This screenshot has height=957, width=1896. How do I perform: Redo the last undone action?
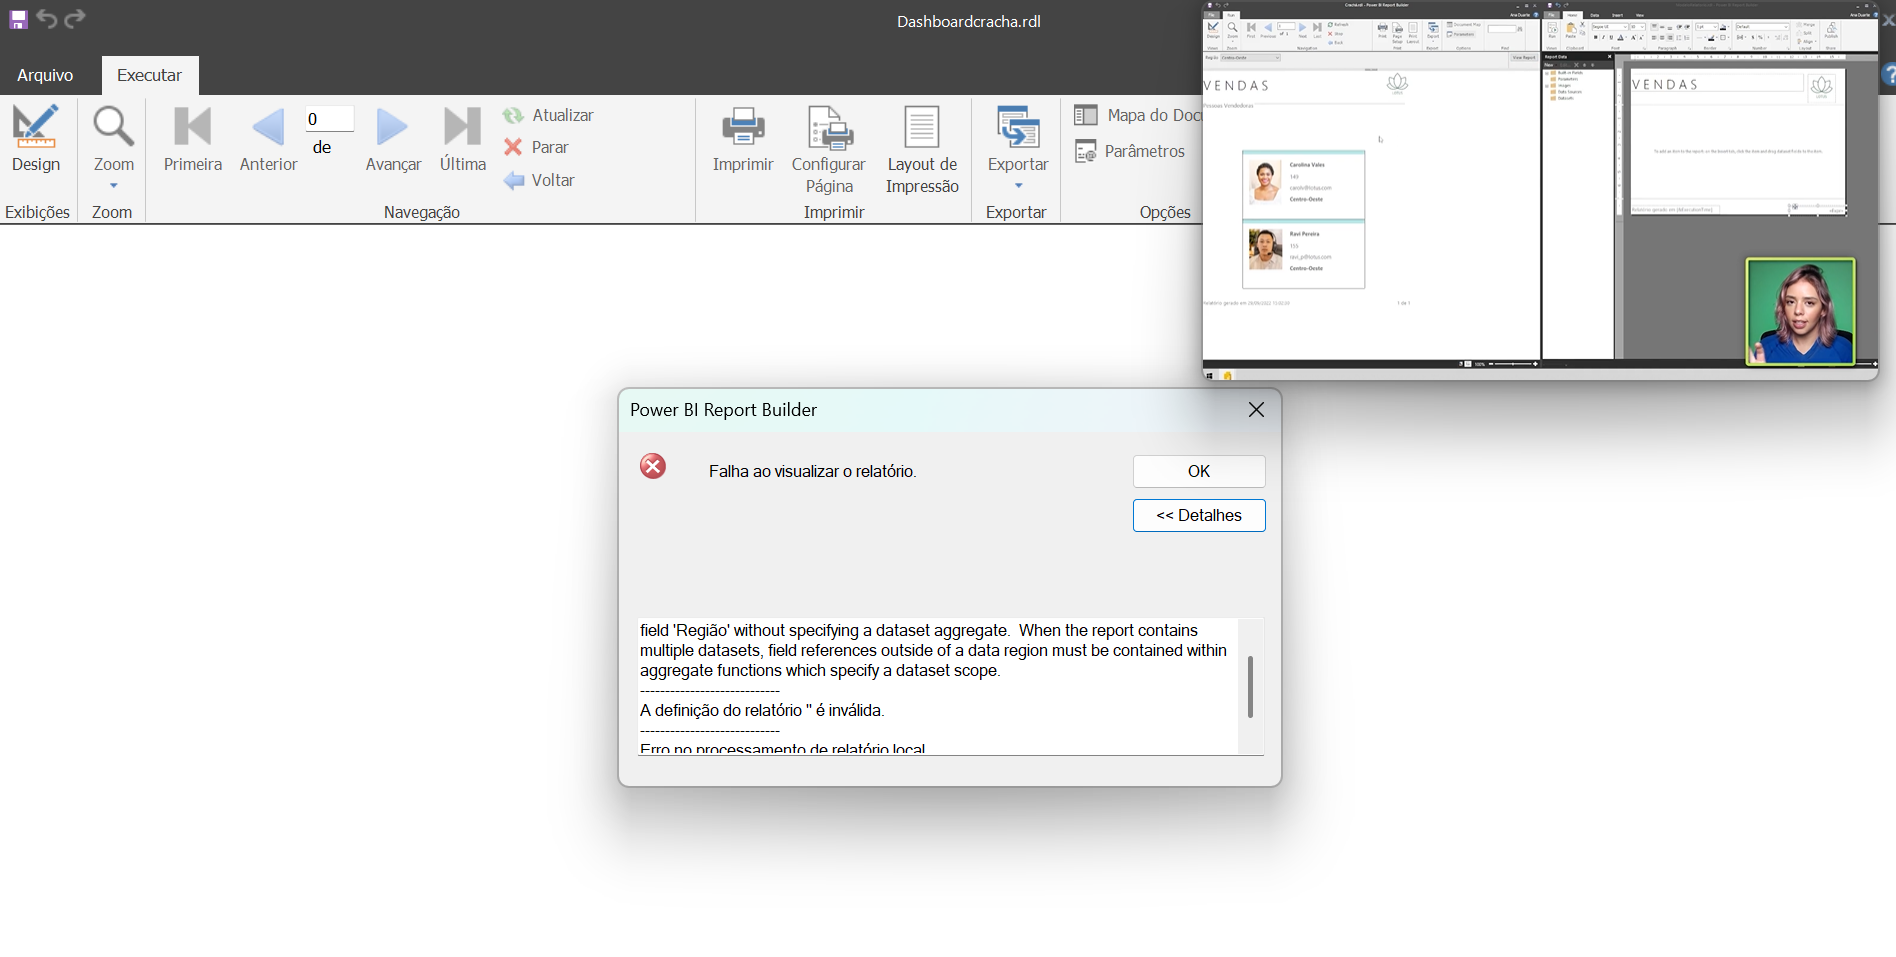(x=75, y=19)
